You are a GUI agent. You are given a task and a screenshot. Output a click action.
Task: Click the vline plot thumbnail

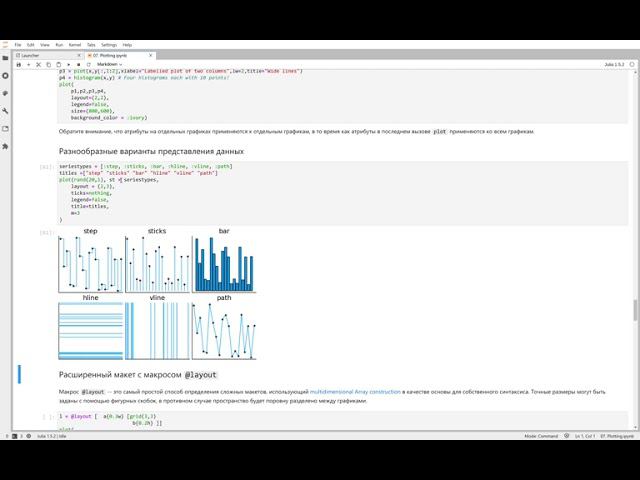(x=157, y=328)
